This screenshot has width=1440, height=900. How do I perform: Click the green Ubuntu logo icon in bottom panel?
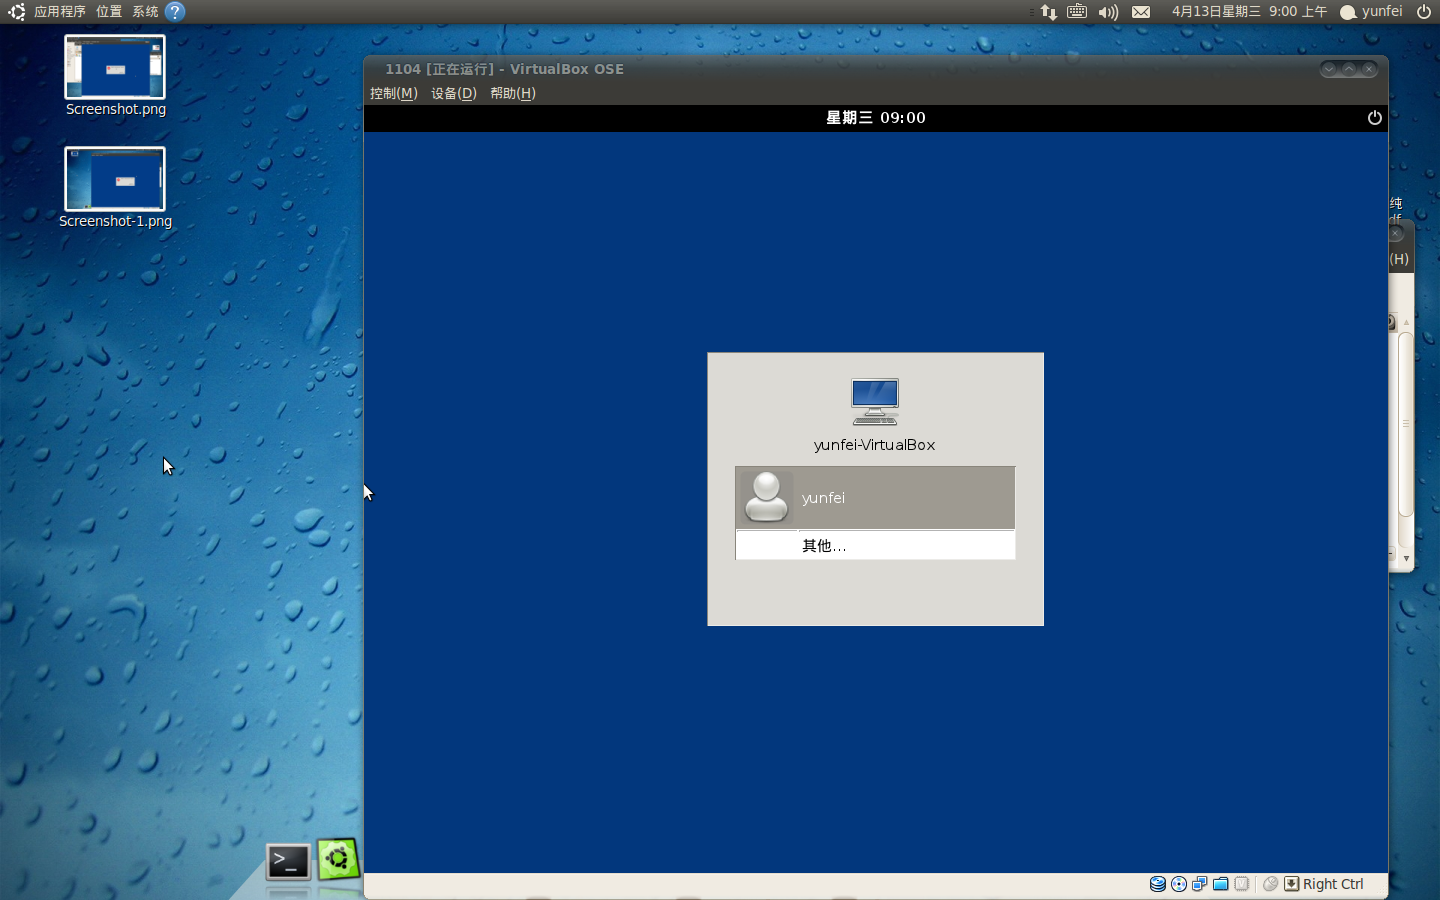[x=339, y=859]
